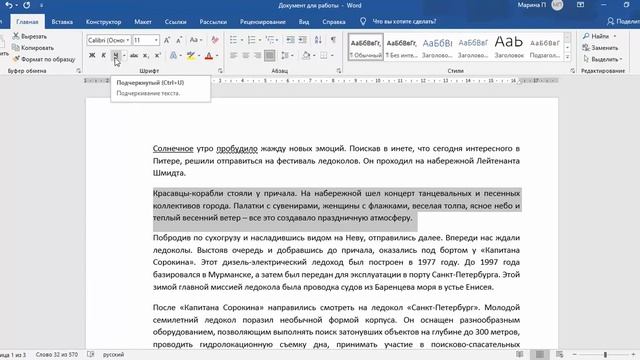The height and width of the screenshot is (360, 640).
Task: Open line and paragraph spacing options
Action: click(x=285, y=56)
